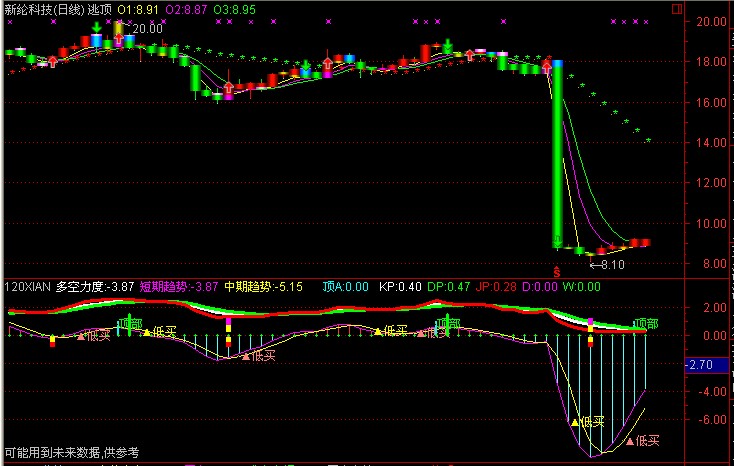The height and width of the screenshot is (466, 734).
Task: Click the green down arrow near the 20.00 high
Action: pos(96,26)
